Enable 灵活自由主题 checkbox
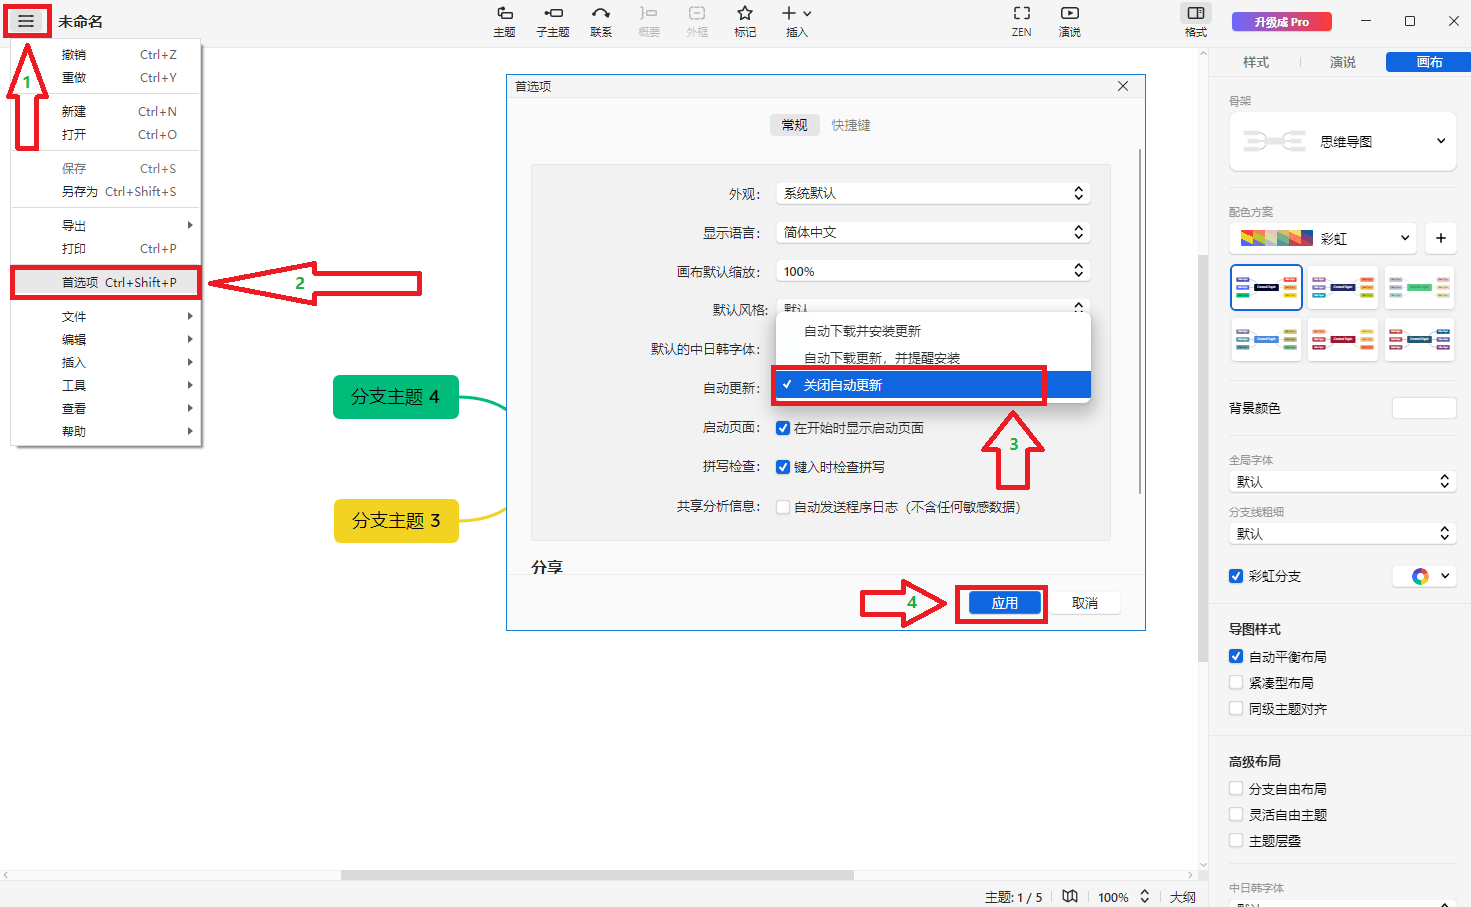This screenshot has height=907, width=1471. [x=1236, y=815]
